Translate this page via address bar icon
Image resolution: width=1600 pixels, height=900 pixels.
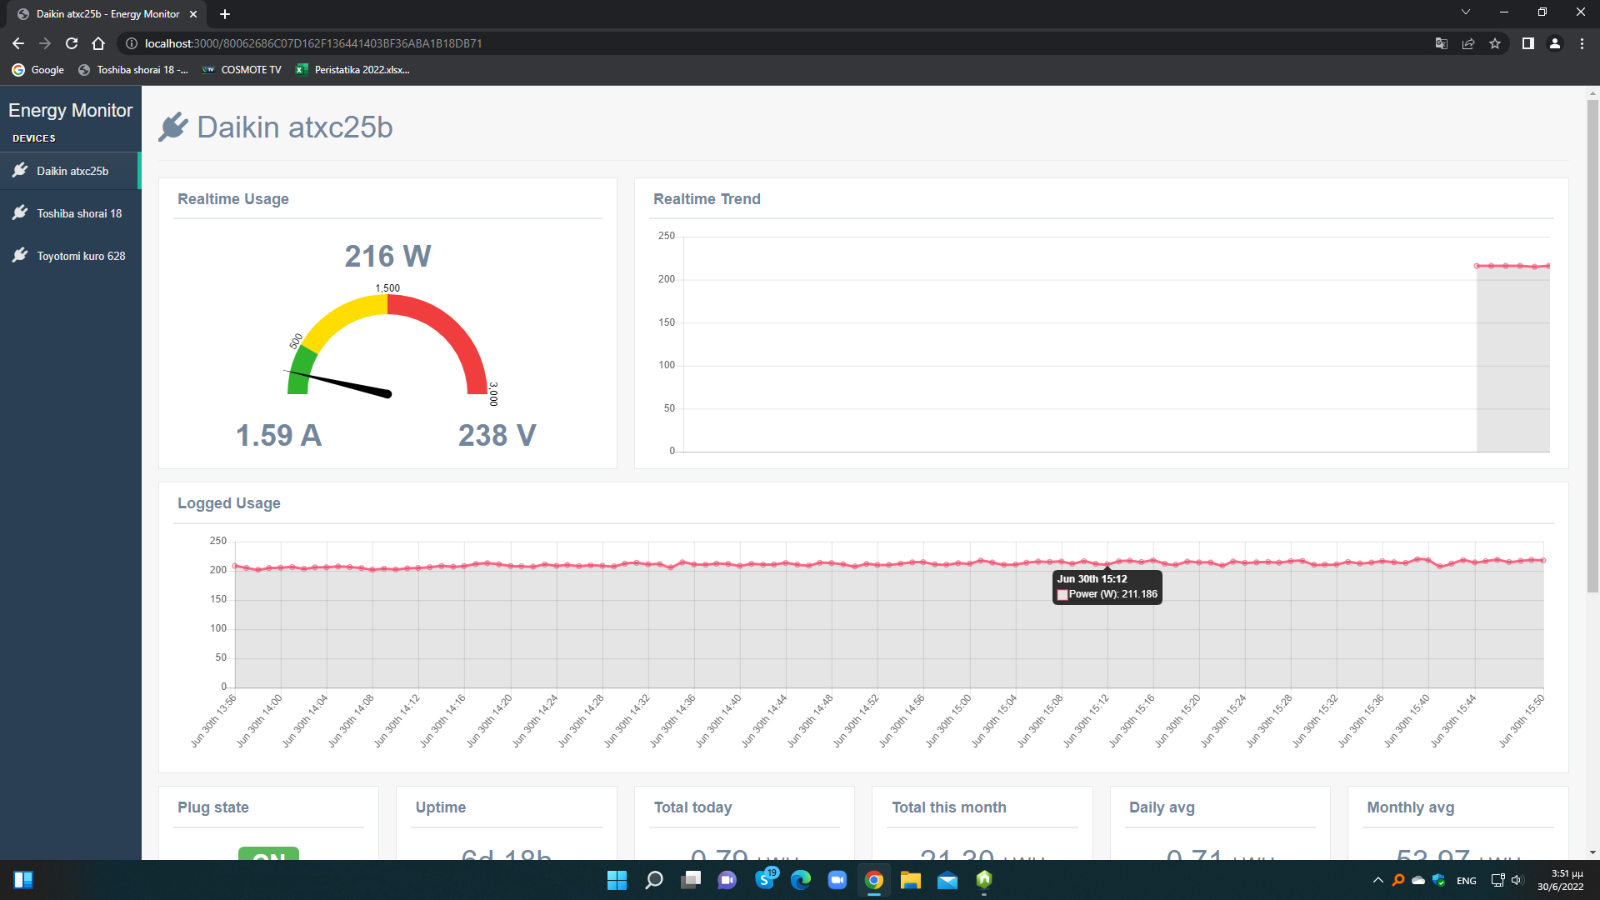[x=1441, y=43]
